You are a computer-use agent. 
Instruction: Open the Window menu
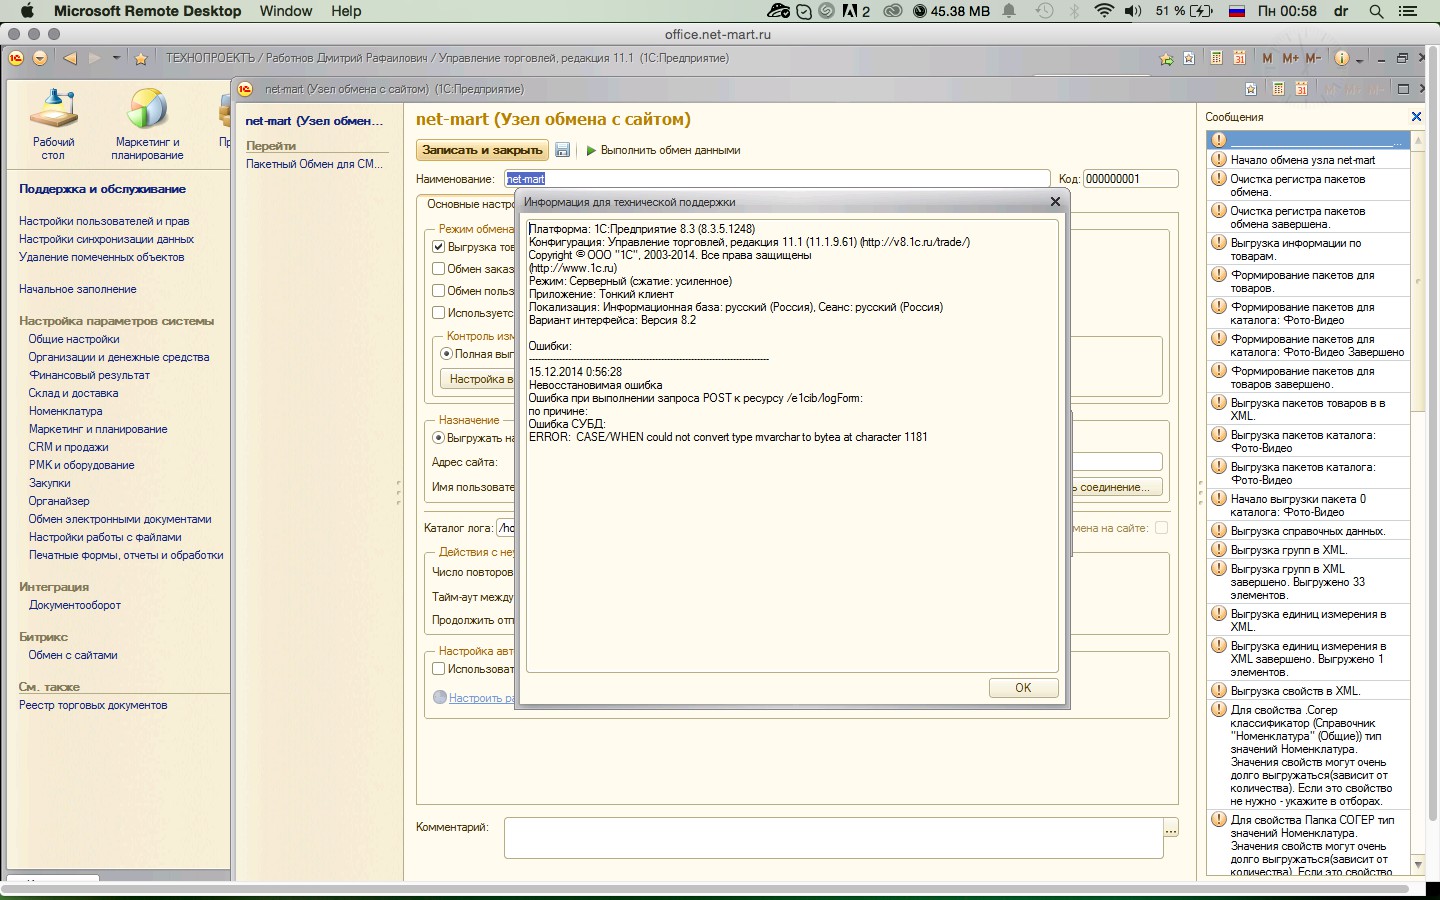[286, 11]
